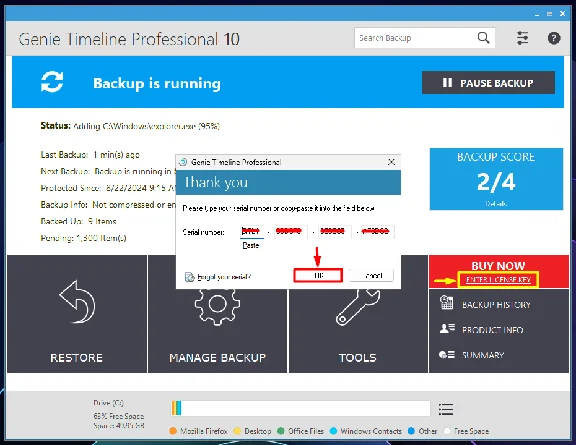
Task: Open the settings sliders icon
Action: pyautogui.click(x=522, y=38)
